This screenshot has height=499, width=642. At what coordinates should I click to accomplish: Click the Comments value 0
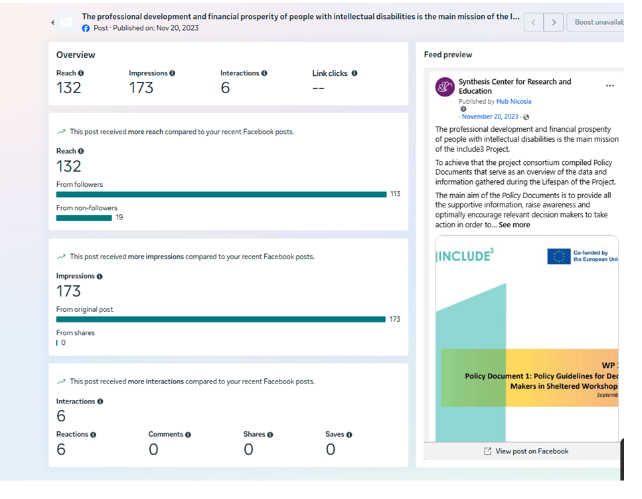(x=154, y=449)
